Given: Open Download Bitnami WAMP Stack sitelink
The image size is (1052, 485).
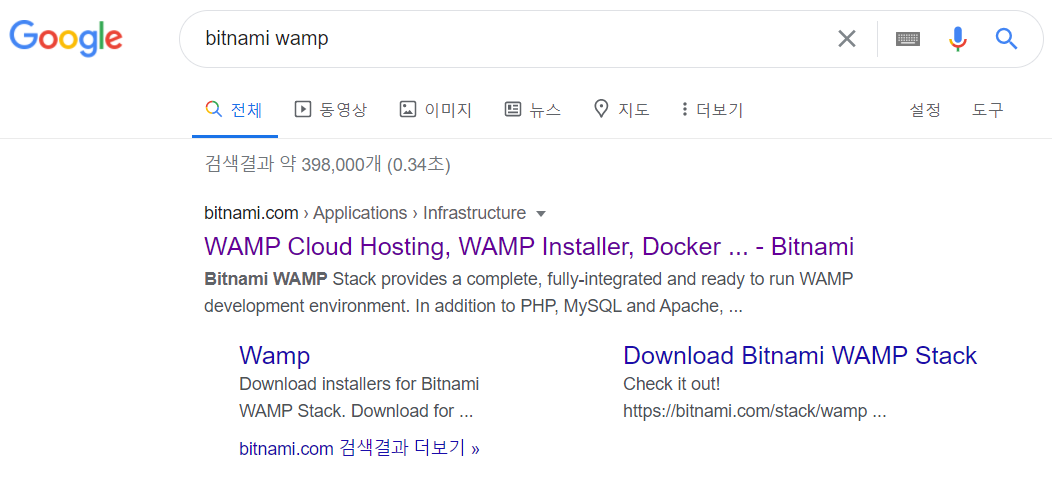Looking at the screenshot, I should (x=800, y=355).
